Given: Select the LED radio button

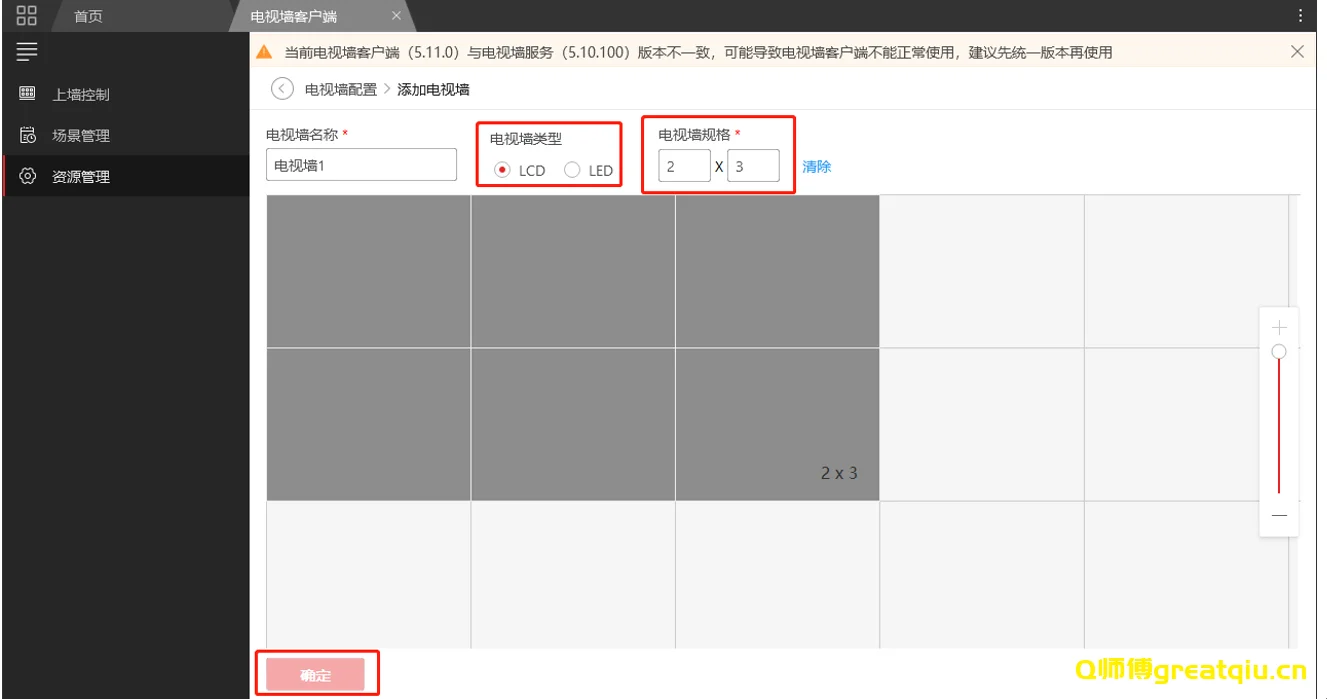Looking at the screenshot, I should [572, 170].
